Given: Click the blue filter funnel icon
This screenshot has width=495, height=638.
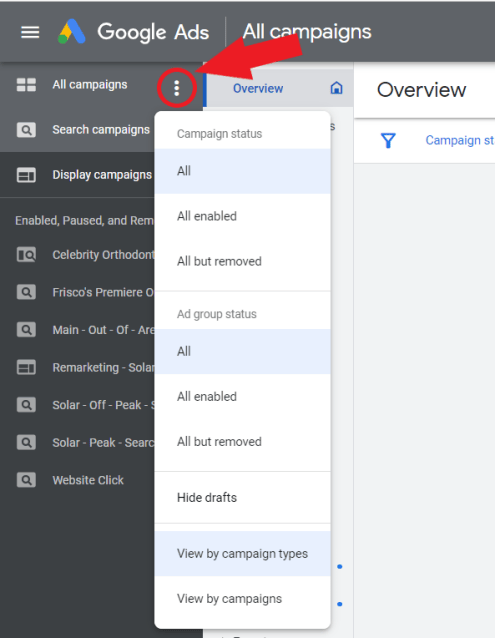Looking at the screenshot, I should pyautogui.click(x=388, y=140).
